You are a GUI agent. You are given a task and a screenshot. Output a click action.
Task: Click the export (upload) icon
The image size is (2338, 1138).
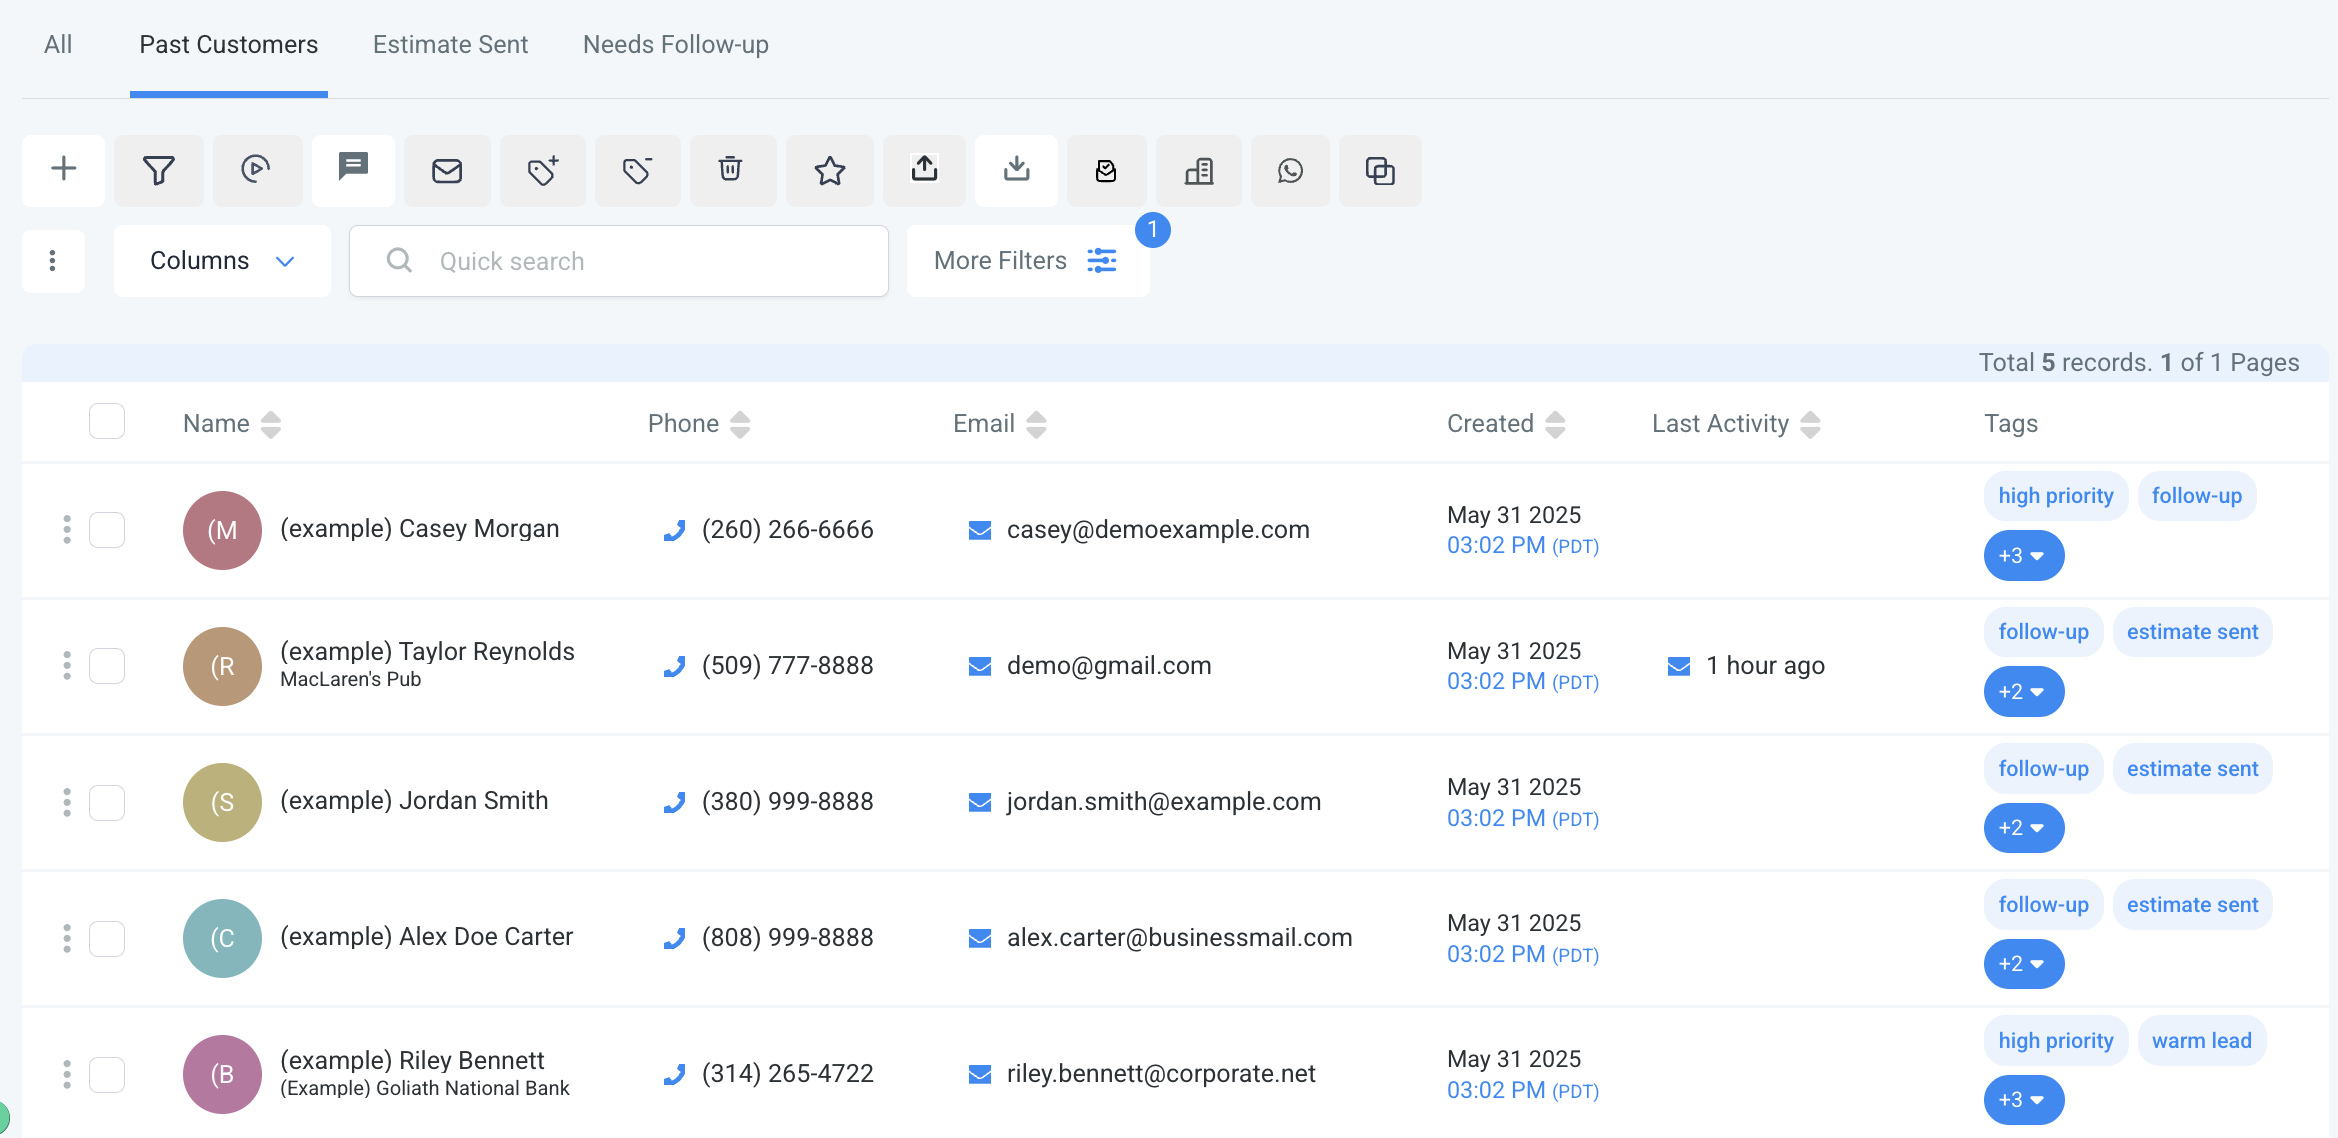coord(924,170)
